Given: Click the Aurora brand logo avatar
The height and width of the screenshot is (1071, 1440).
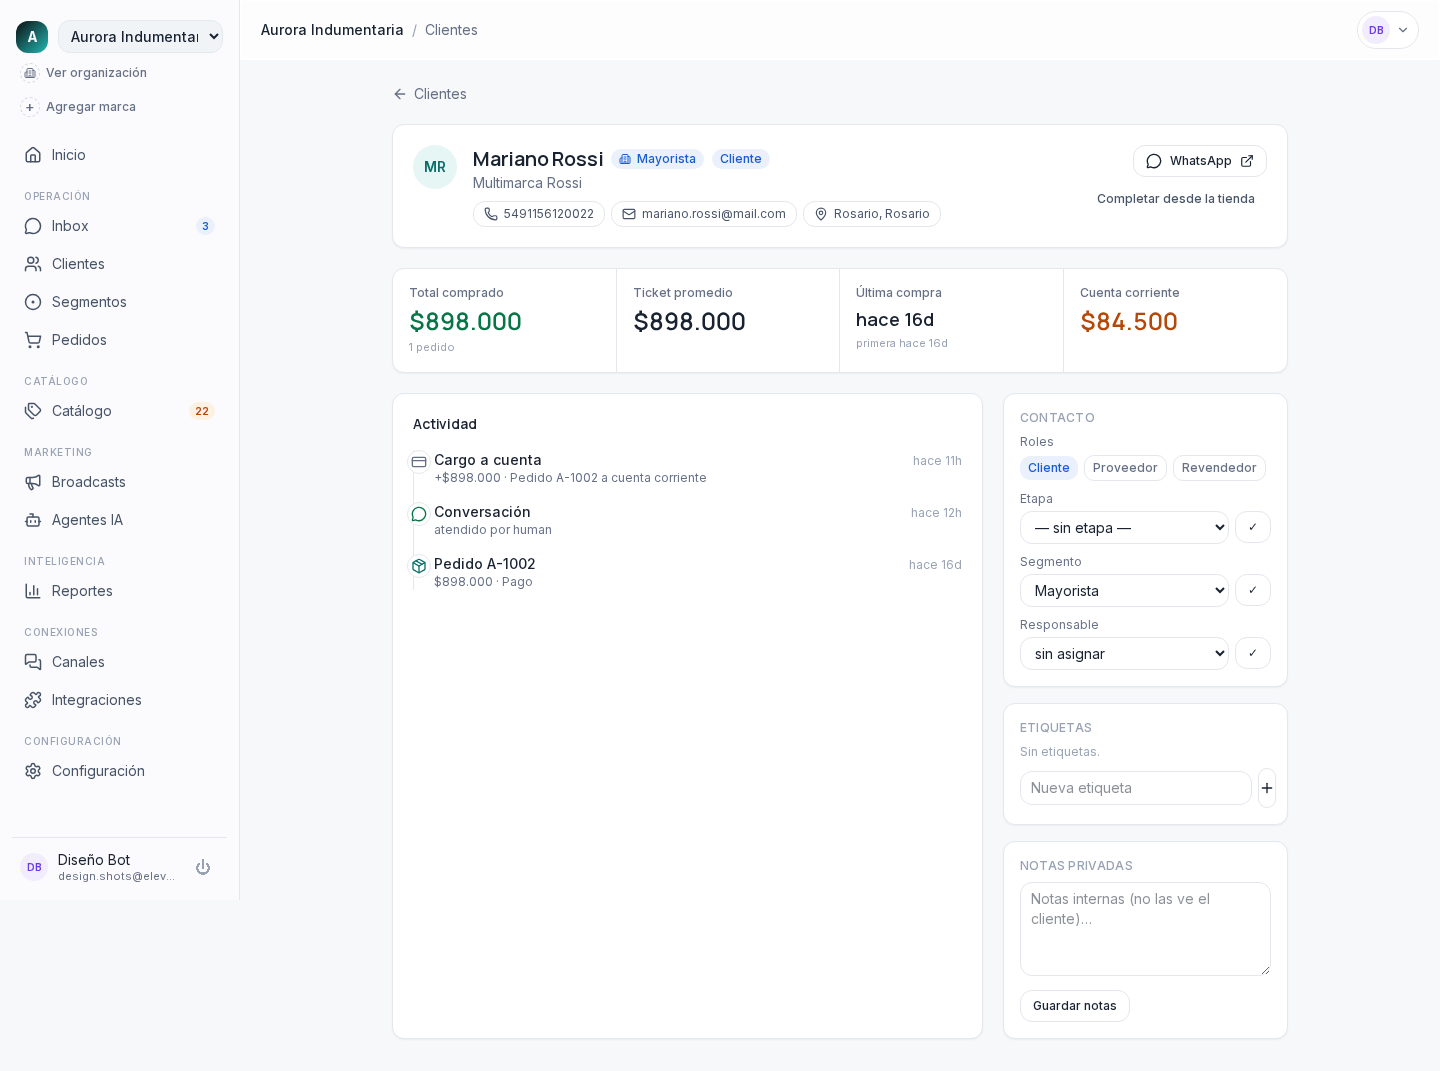Looking at the screenshot, I should [x=32, y=37].
